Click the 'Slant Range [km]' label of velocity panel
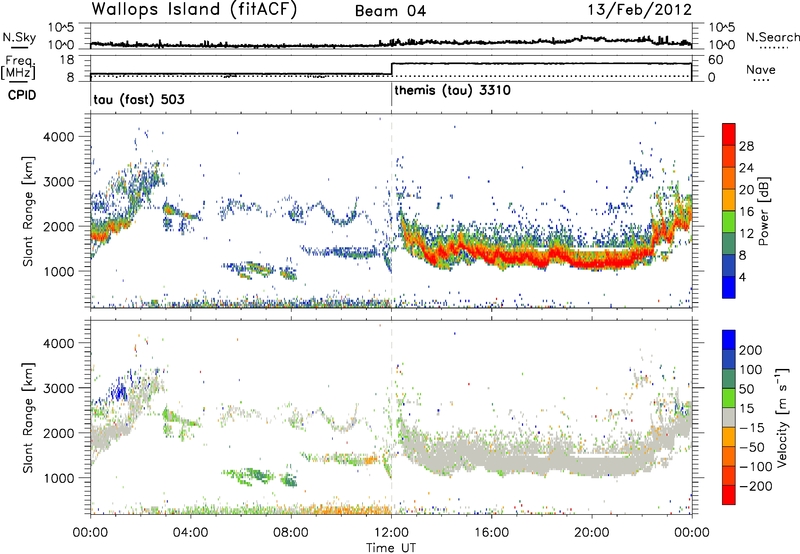Viewport: 800px width, 554px height. point(28,417)
